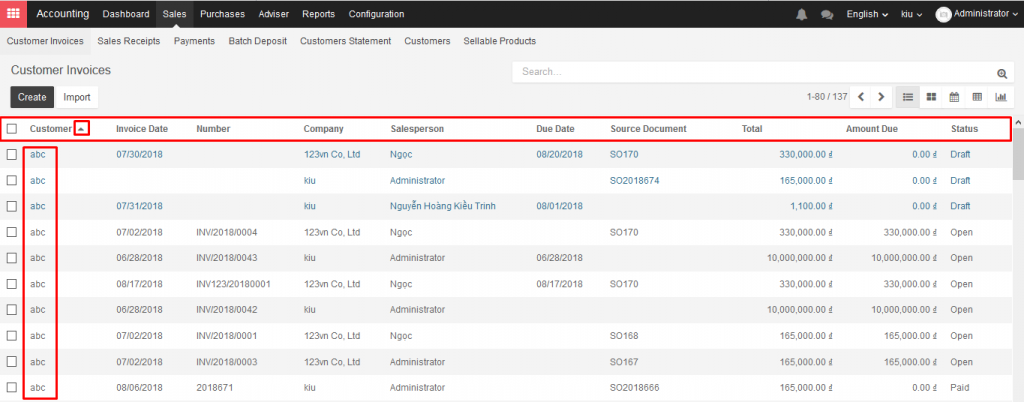1024x402 pixels.
Task: Sort by Total column header
Action: click(x=752, y=129)
